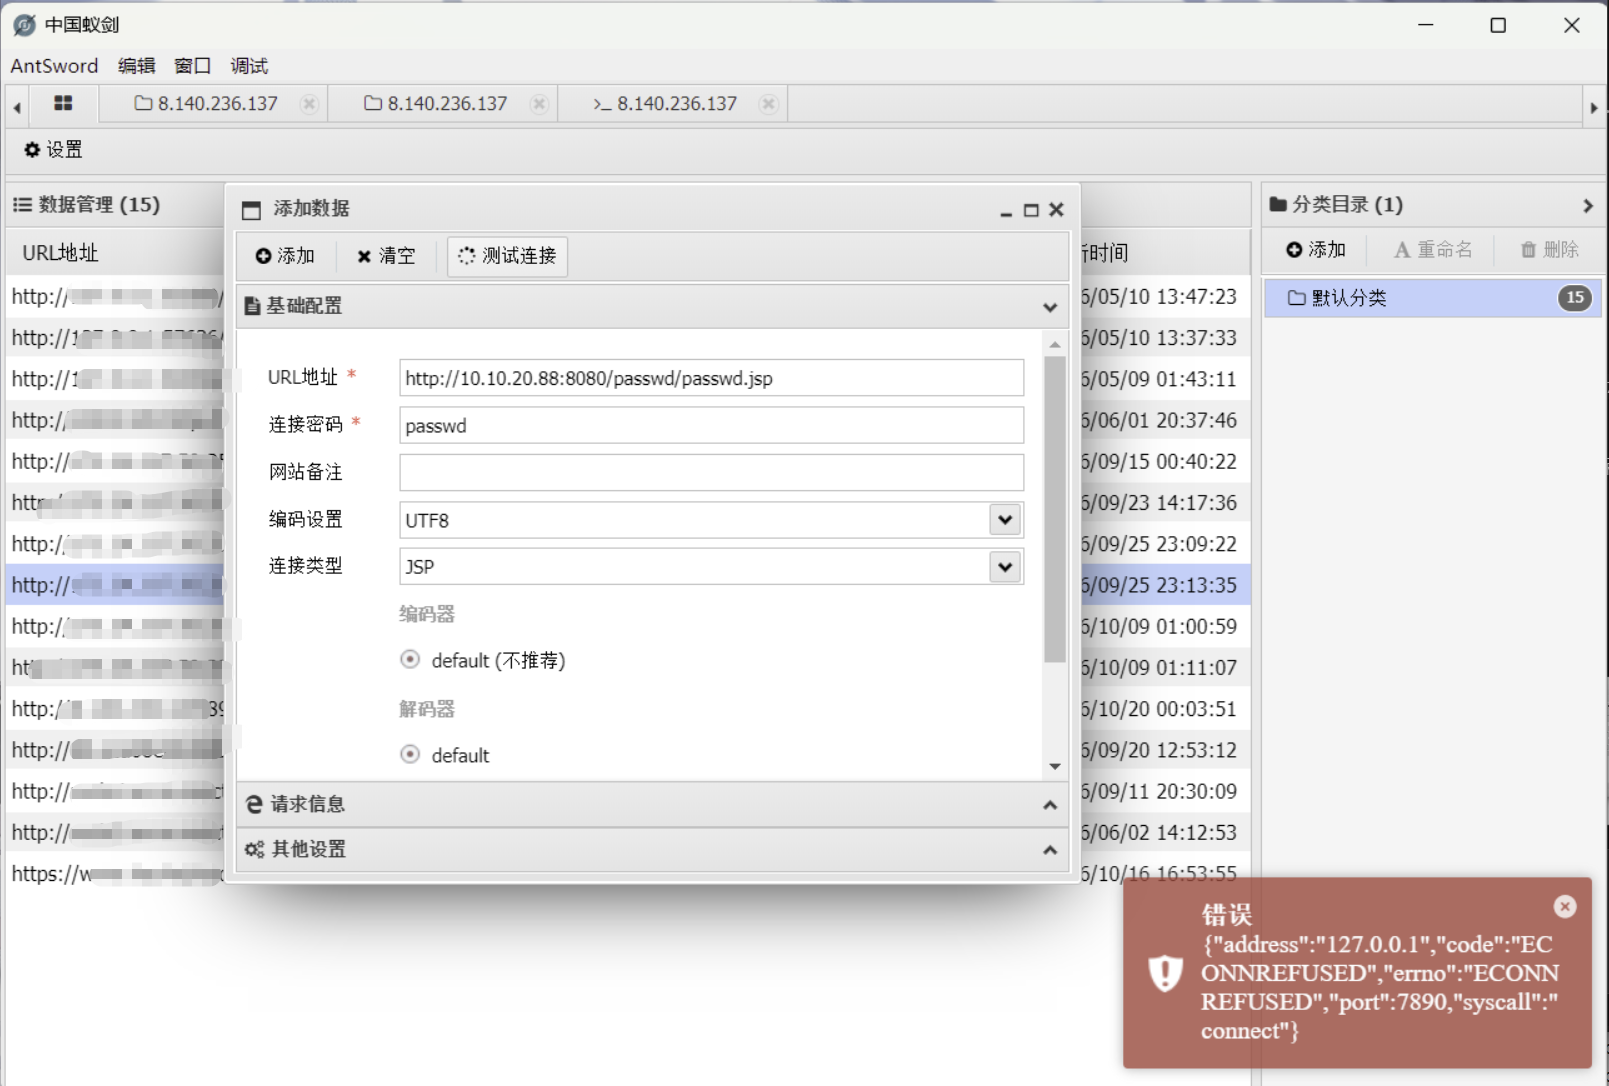Open the 编码设置 UTF8 dropdown

tap(1005, 520)
